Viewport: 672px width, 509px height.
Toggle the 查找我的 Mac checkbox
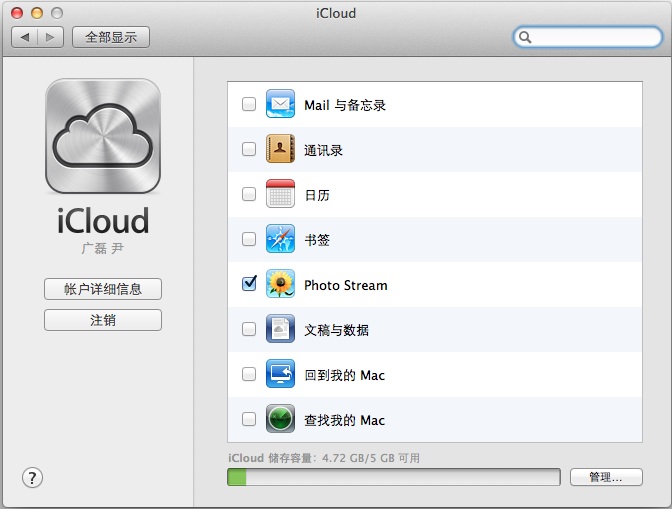click(249, 419)
